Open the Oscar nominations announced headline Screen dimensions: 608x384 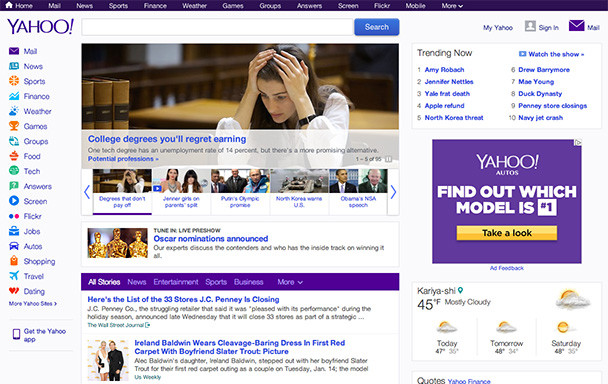click(x=211, y=239)
